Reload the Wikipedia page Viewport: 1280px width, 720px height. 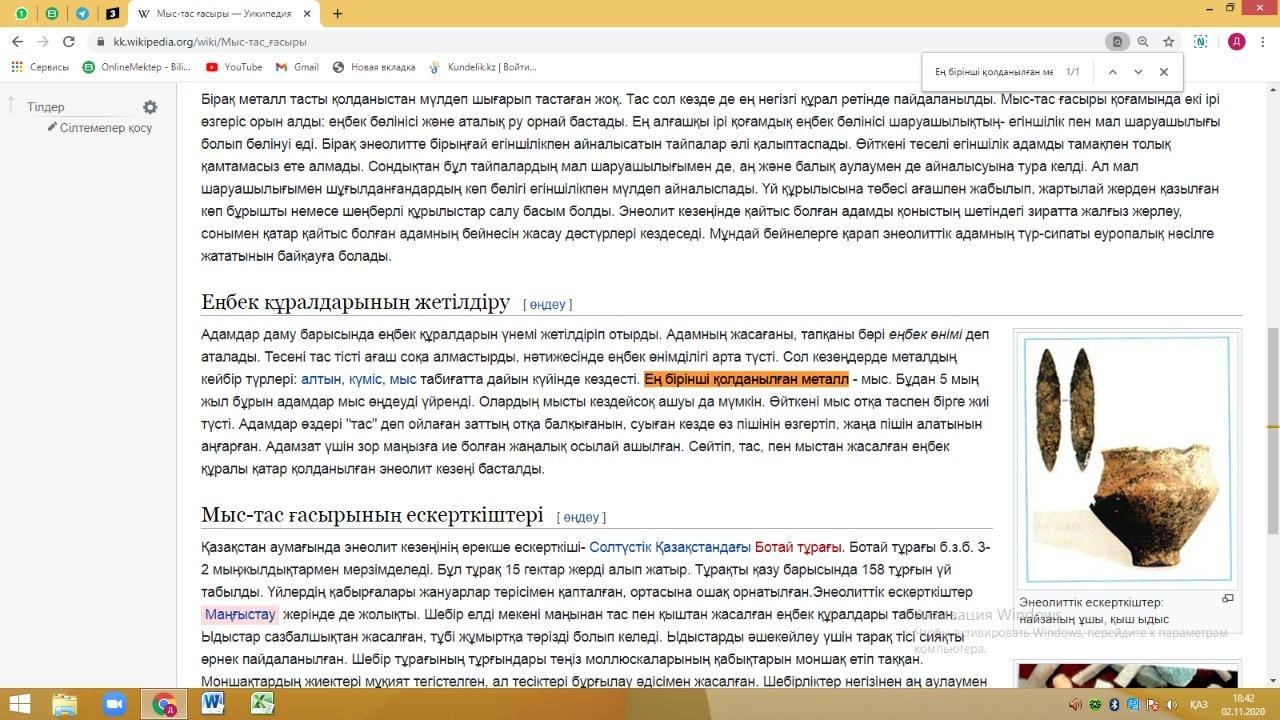click(68, 42)
